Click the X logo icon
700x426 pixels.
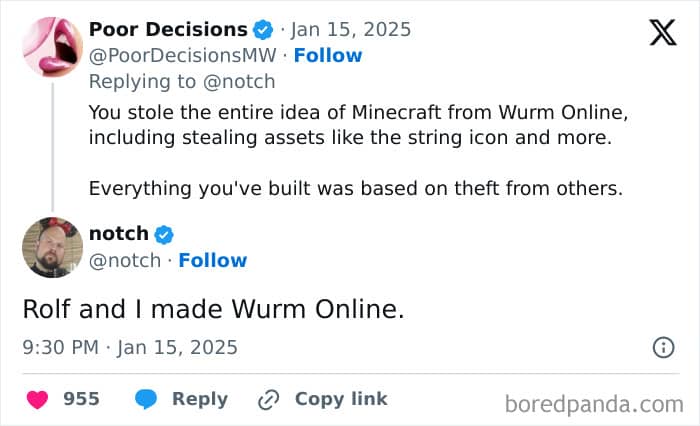(661, 34)
